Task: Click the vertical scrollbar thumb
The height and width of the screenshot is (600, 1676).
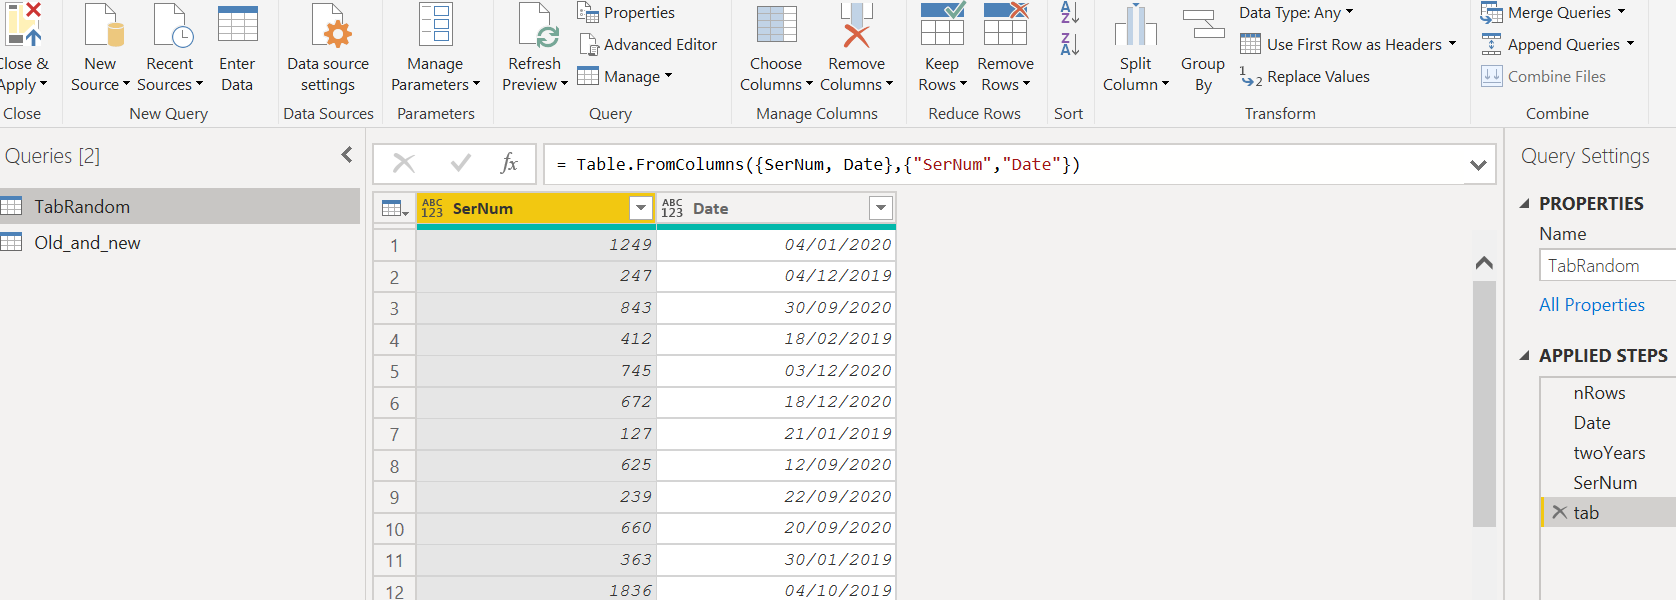Action: click(1484, 403)
